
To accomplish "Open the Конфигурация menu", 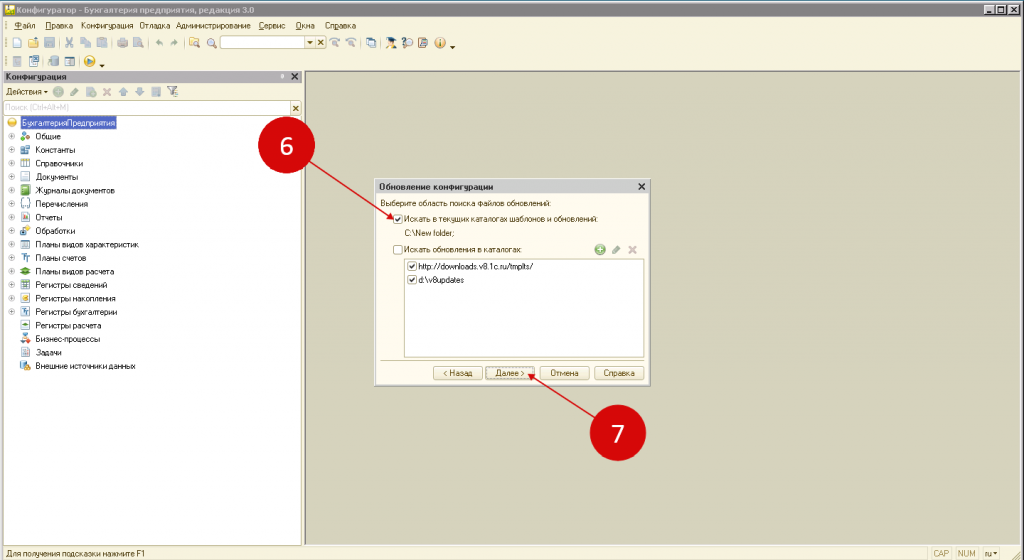I will pos(107,26).
